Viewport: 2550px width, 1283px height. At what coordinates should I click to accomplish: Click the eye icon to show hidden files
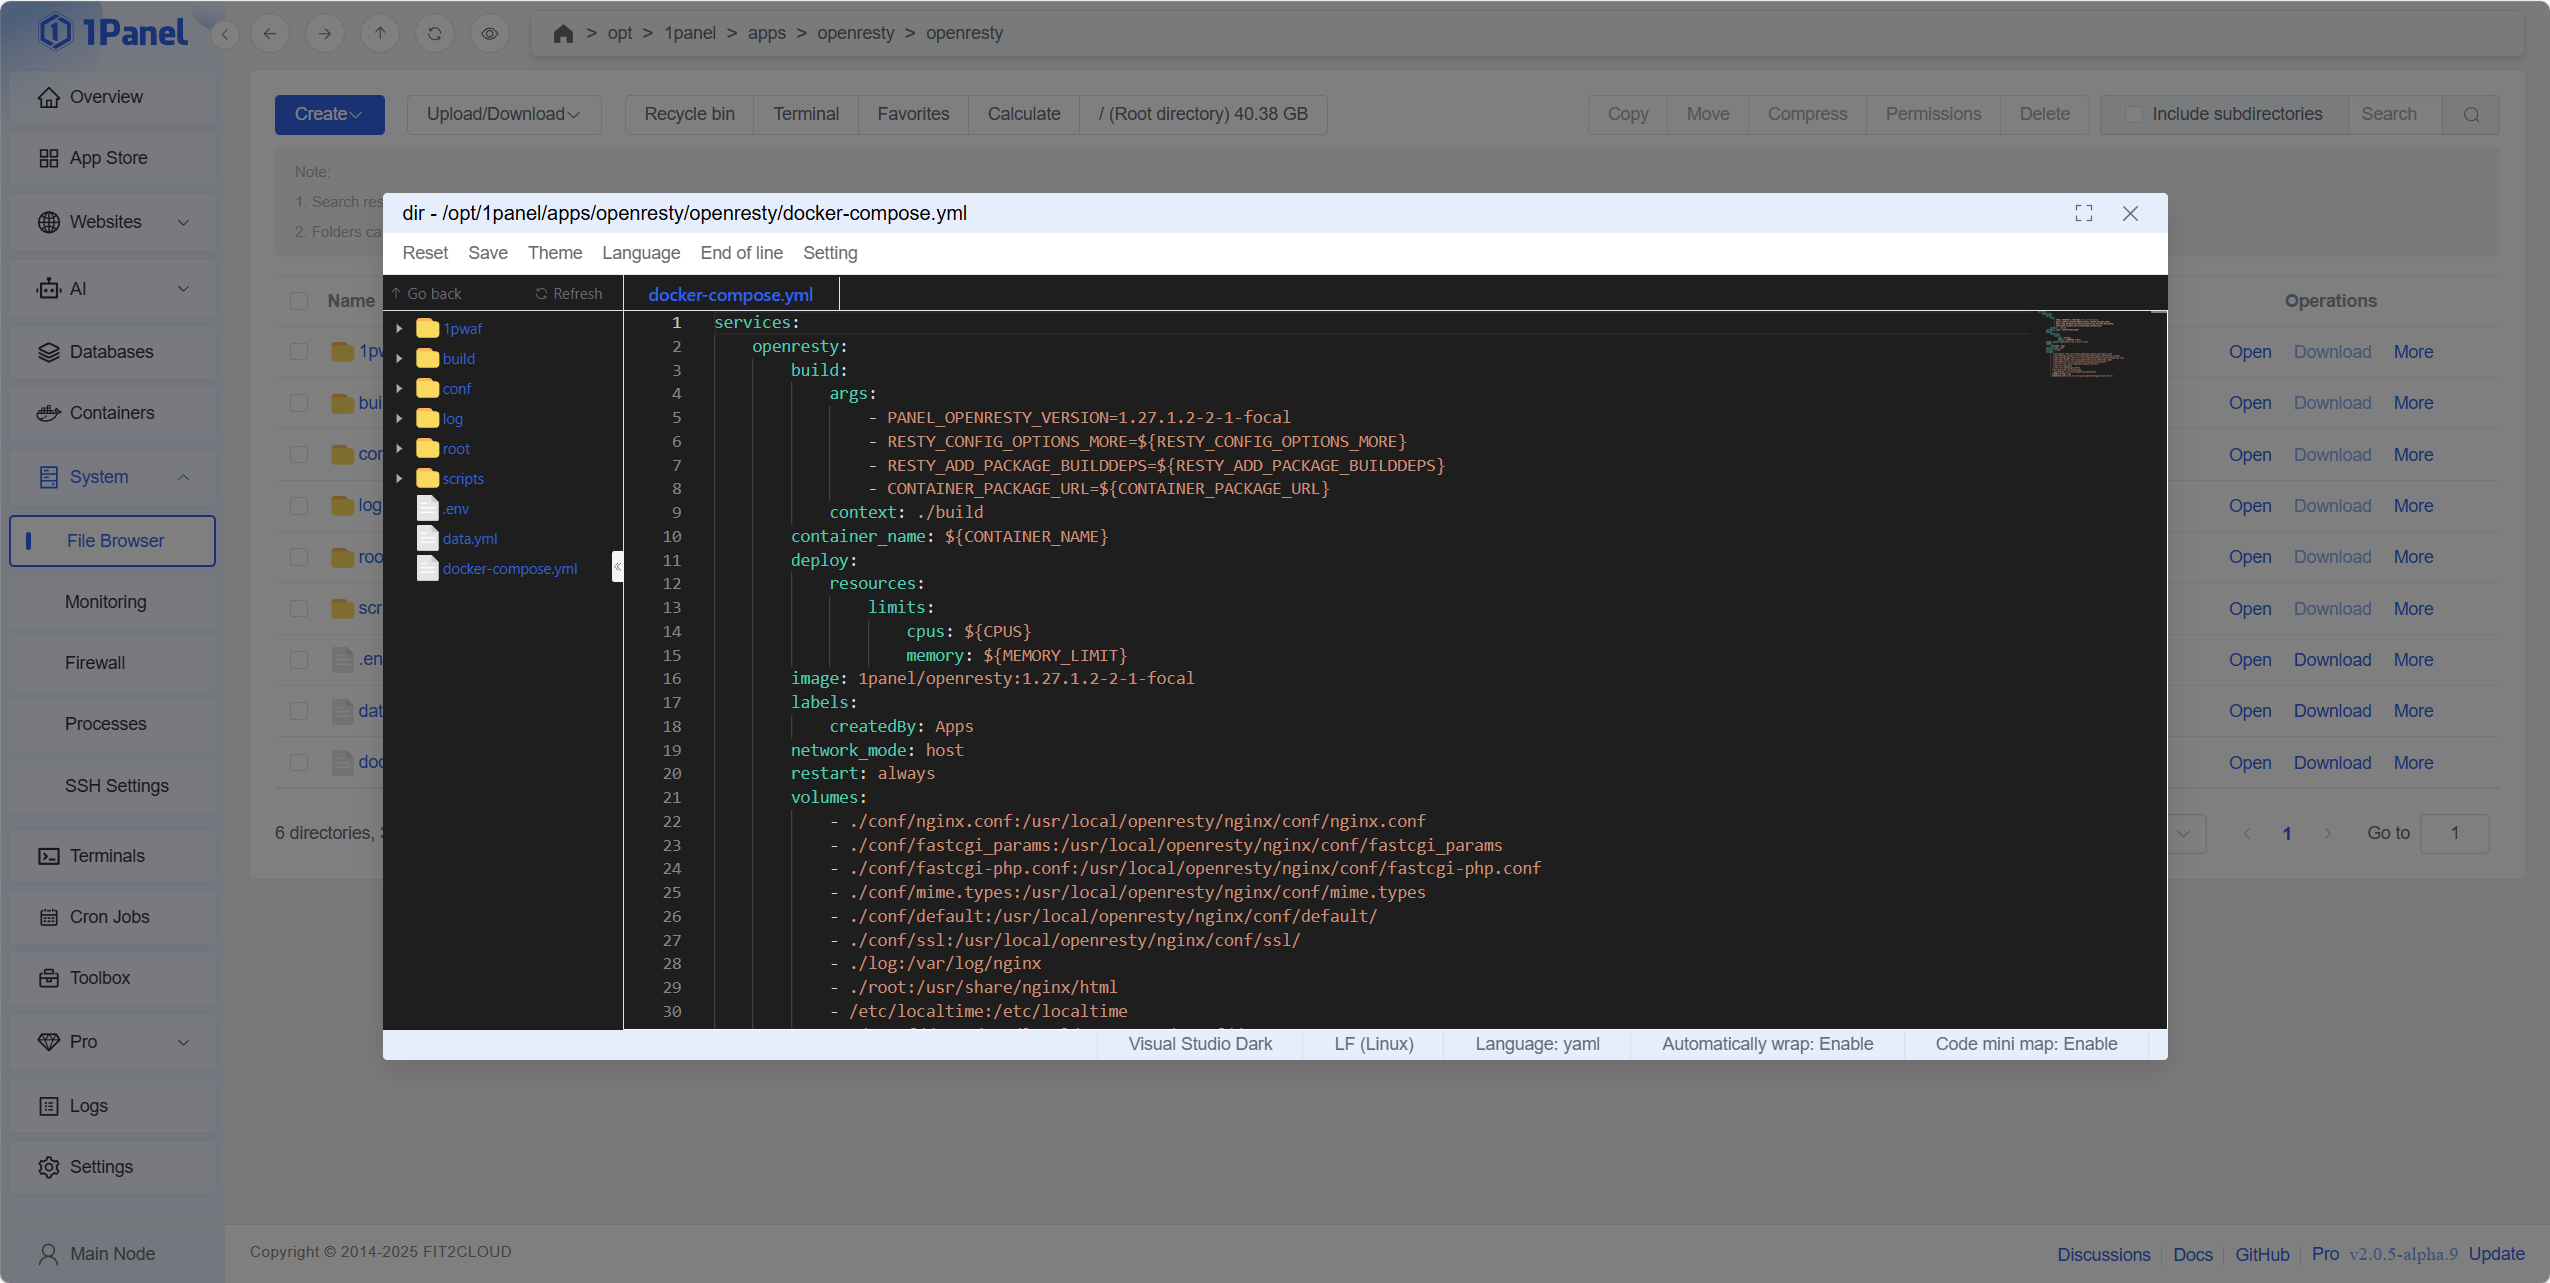(489, 34)
